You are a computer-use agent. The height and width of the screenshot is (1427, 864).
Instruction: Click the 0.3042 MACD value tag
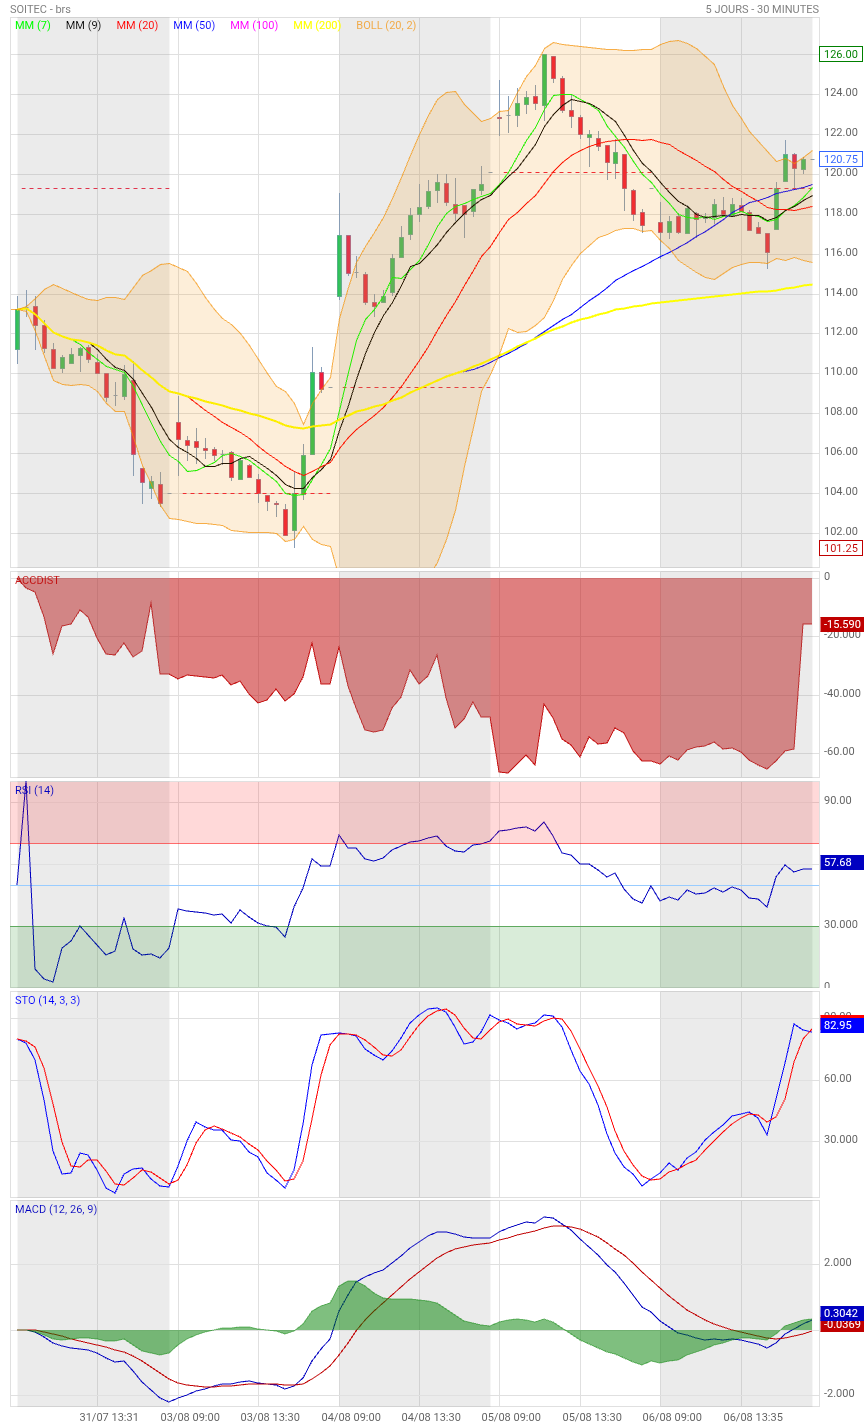[x=840, y=1313]
